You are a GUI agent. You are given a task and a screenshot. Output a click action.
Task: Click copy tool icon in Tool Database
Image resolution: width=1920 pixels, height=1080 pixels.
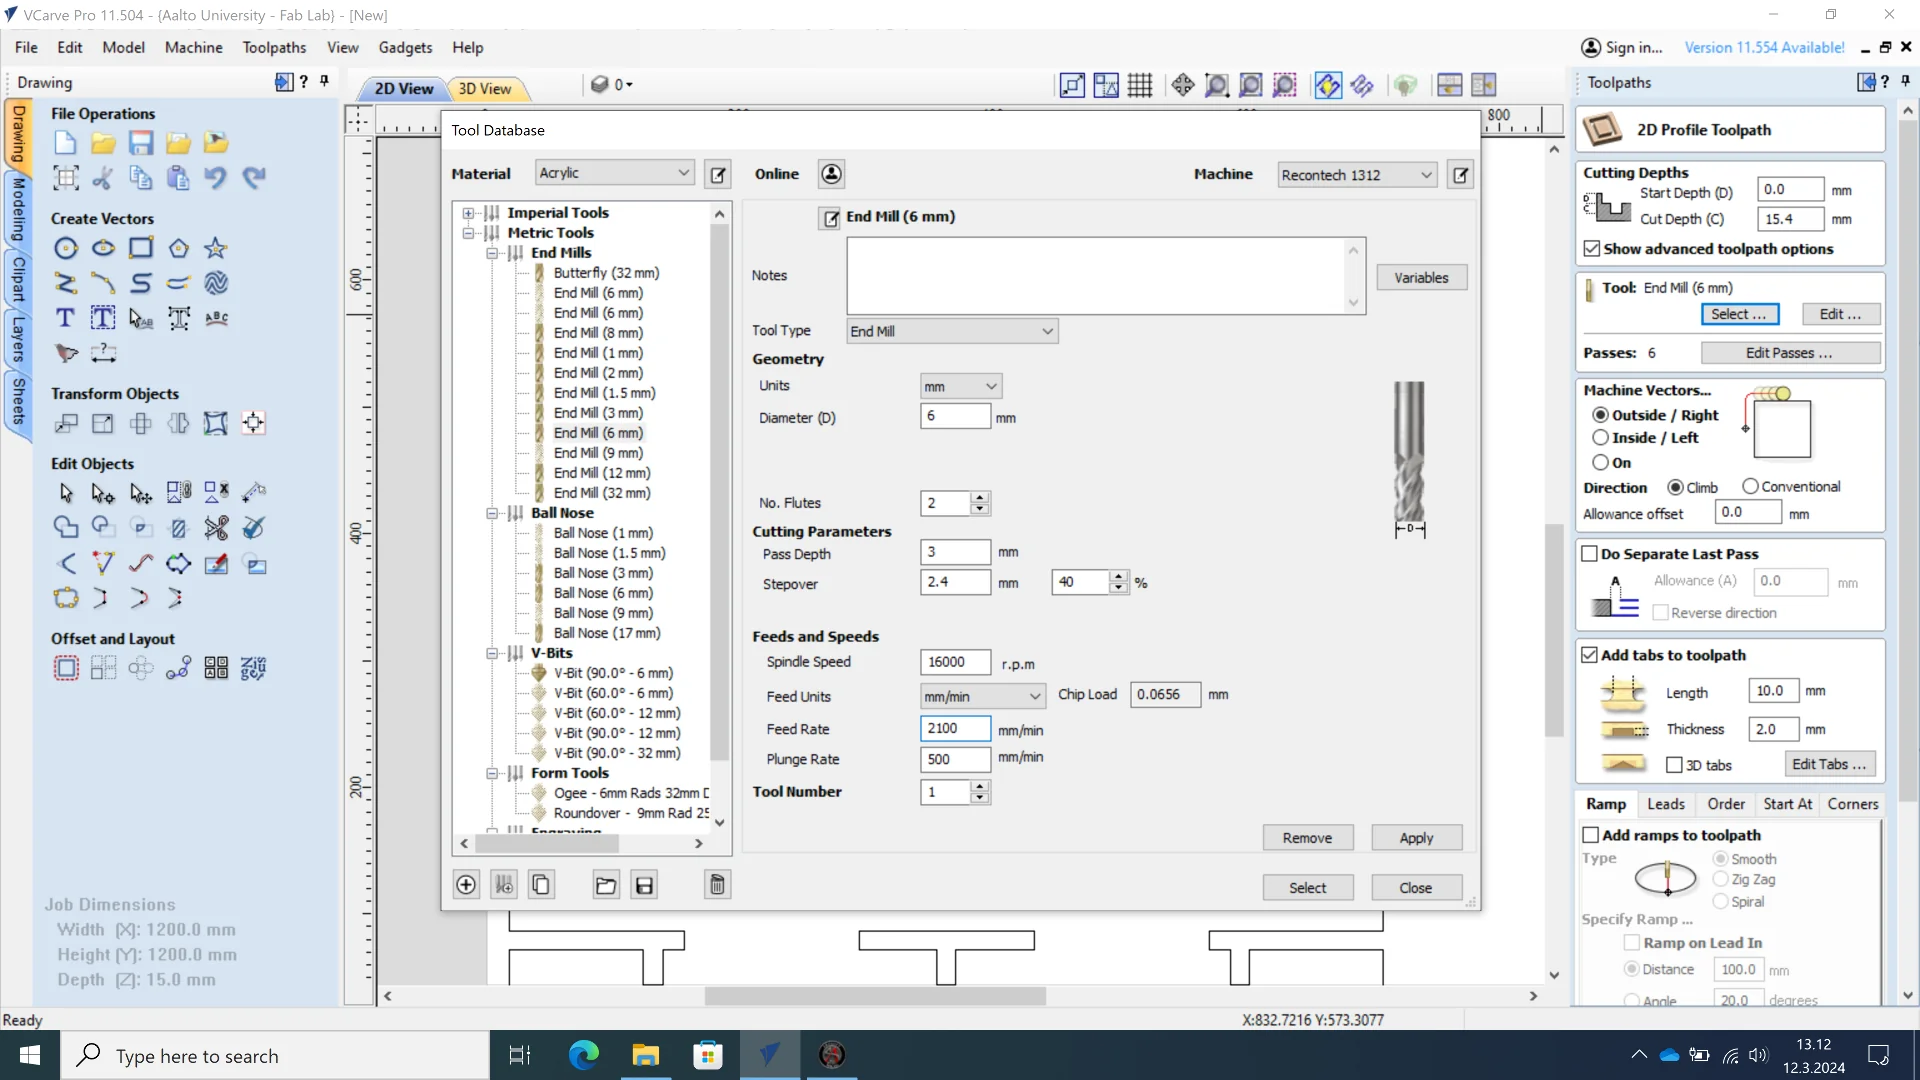541,885
